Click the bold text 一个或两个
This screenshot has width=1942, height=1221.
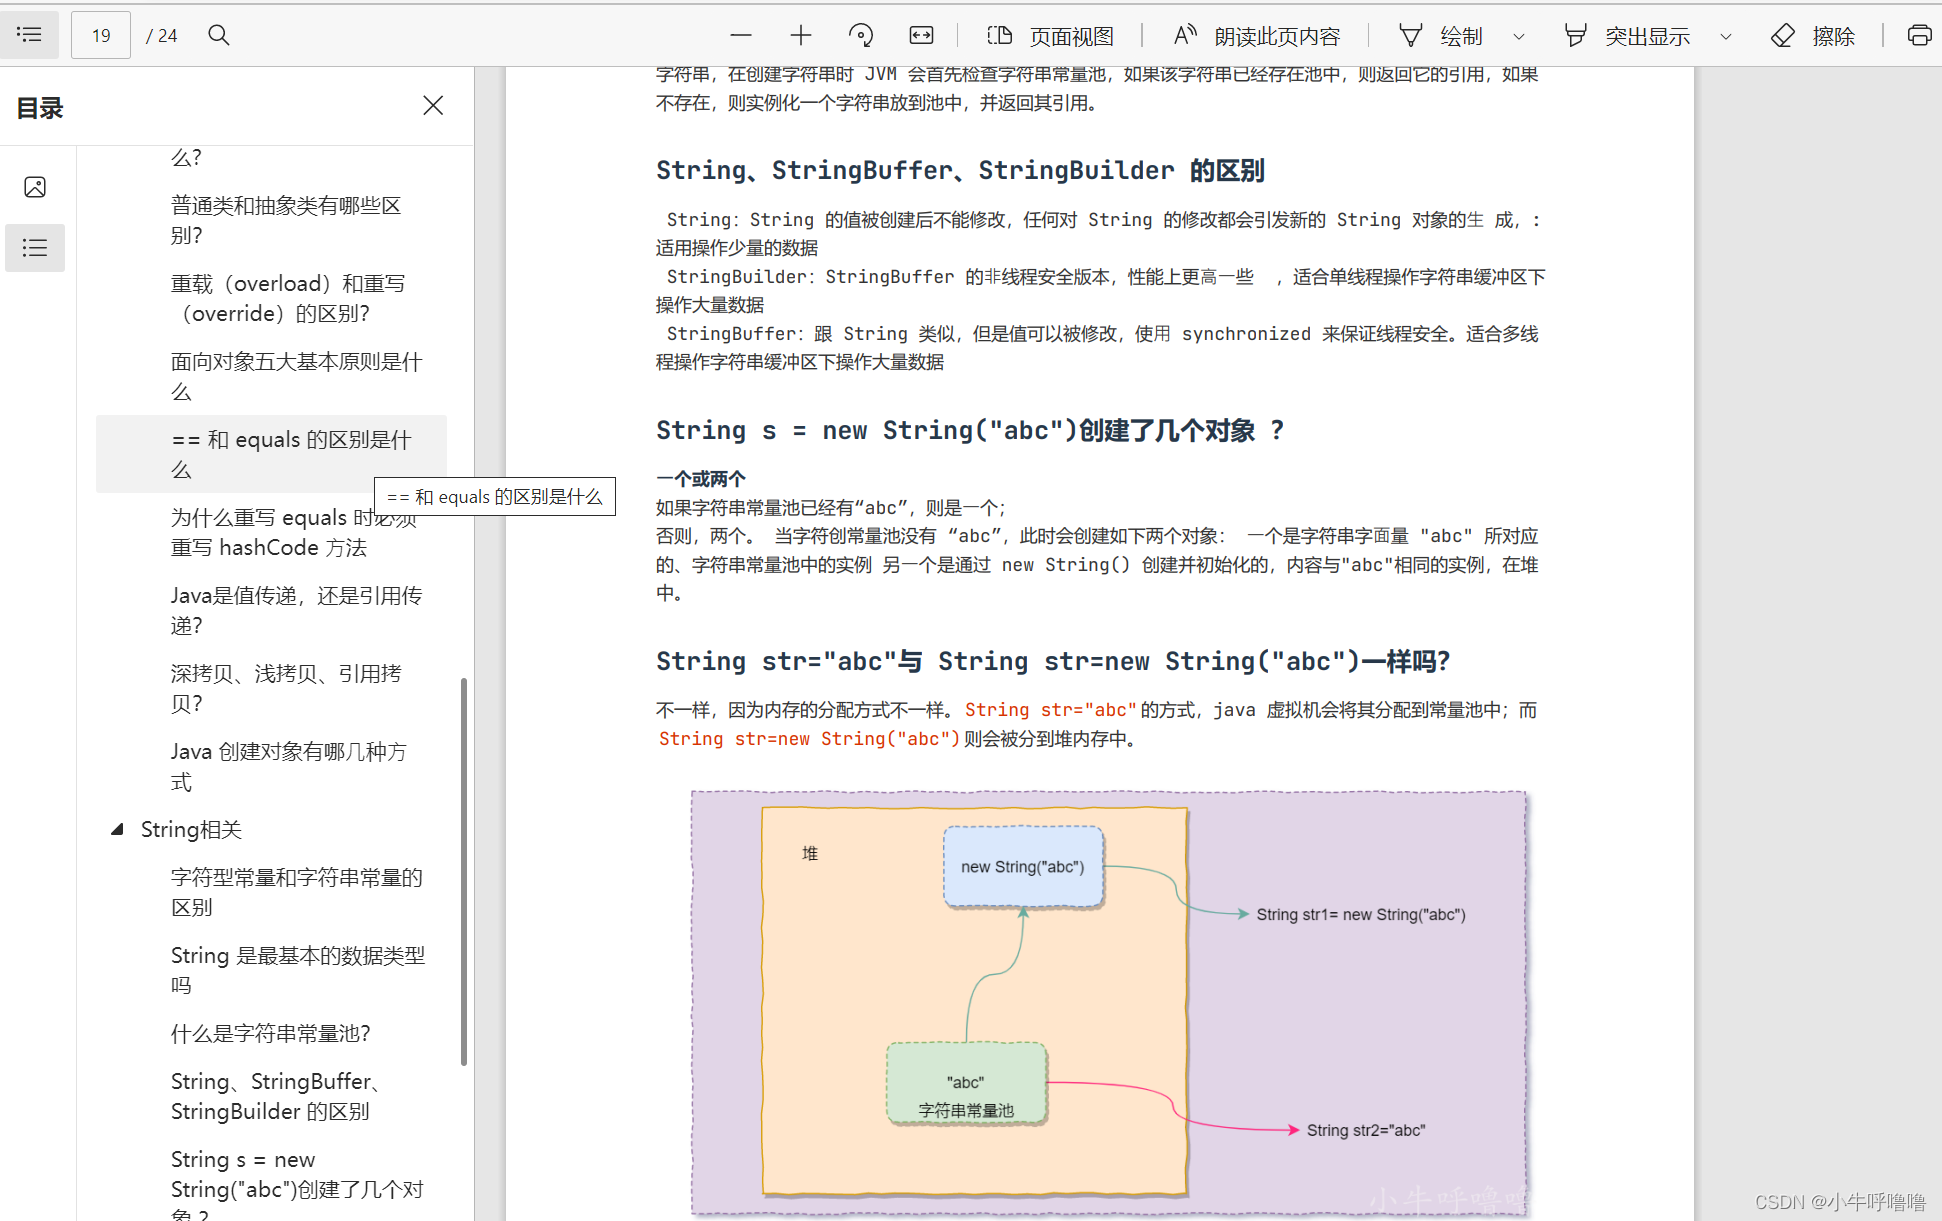click(701, 479)
